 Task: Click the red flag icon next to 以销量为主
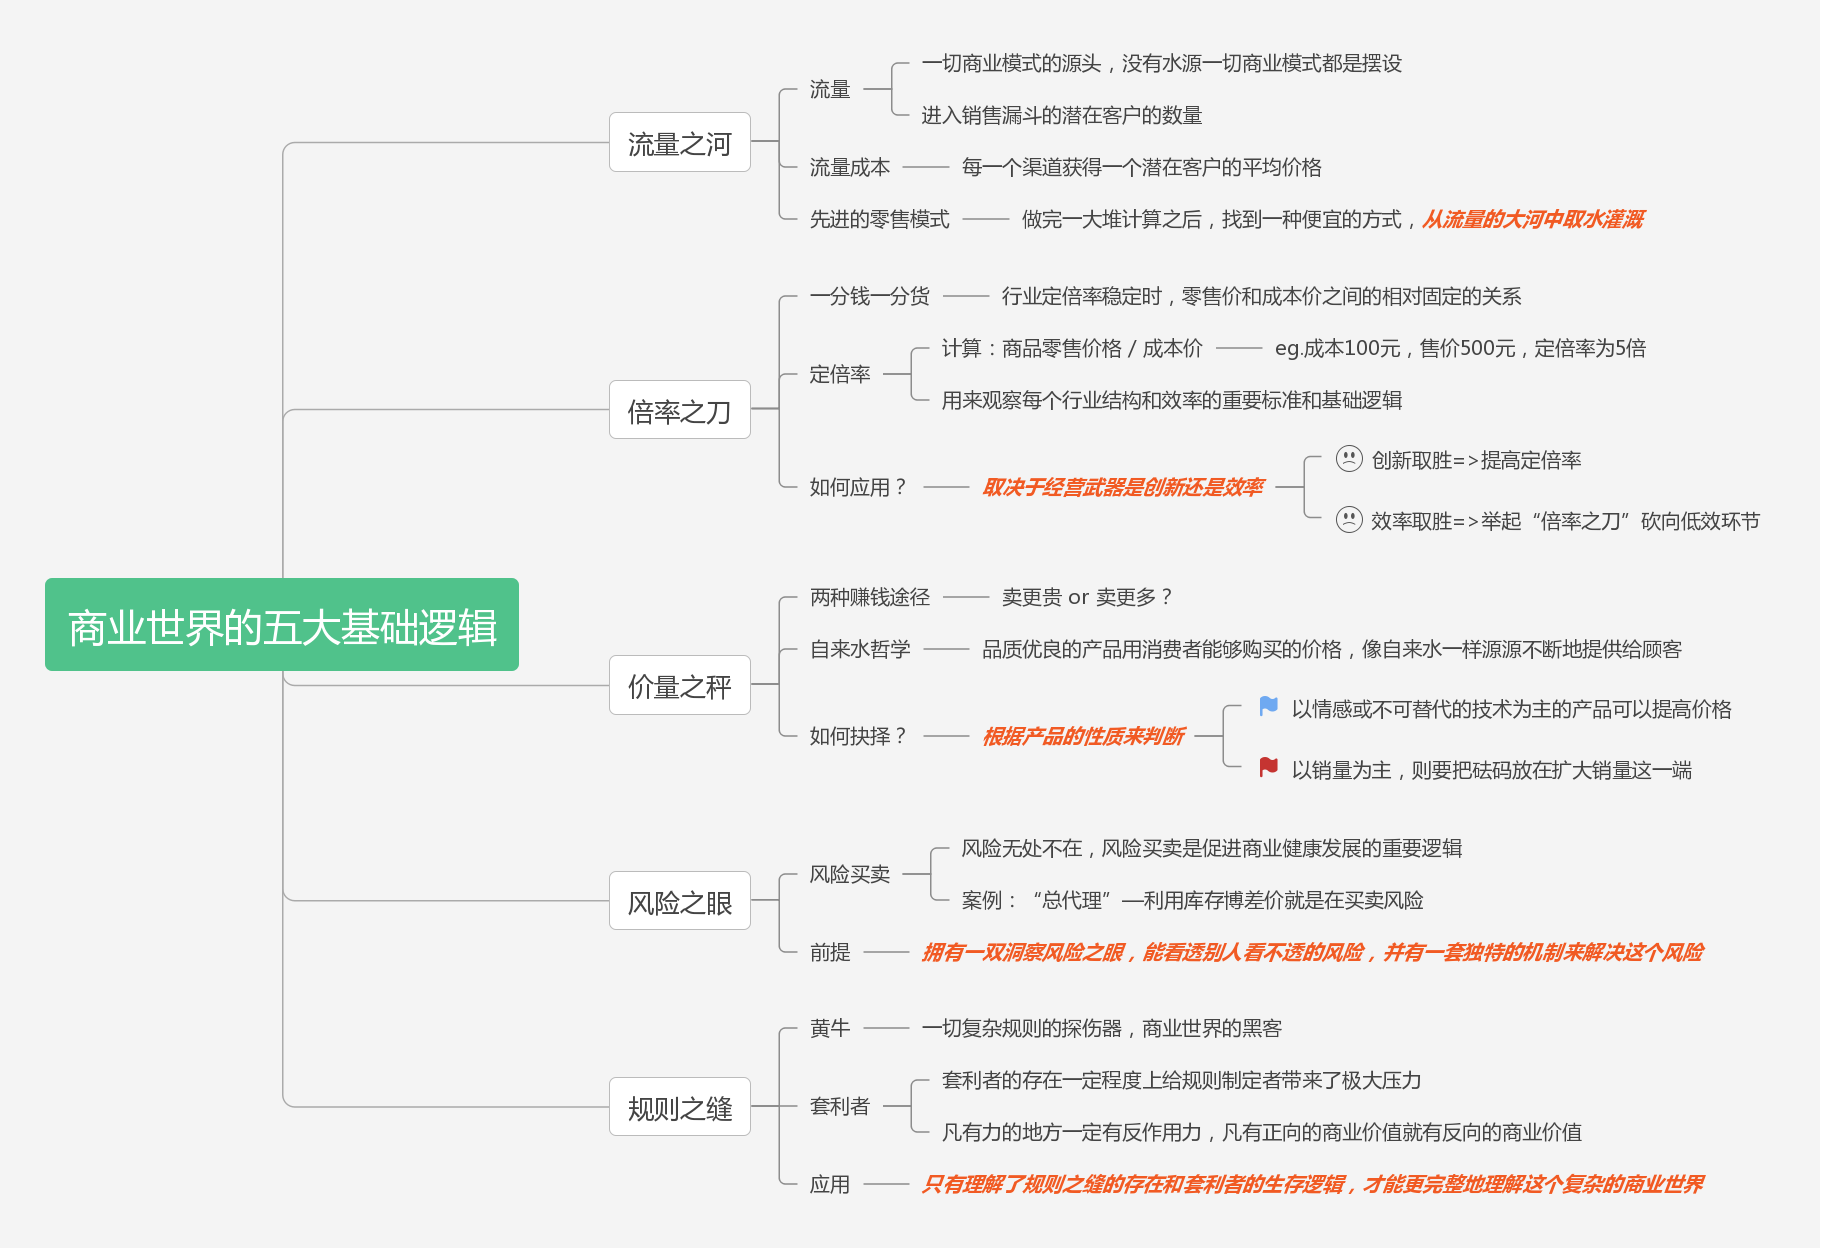[1269, 768]
